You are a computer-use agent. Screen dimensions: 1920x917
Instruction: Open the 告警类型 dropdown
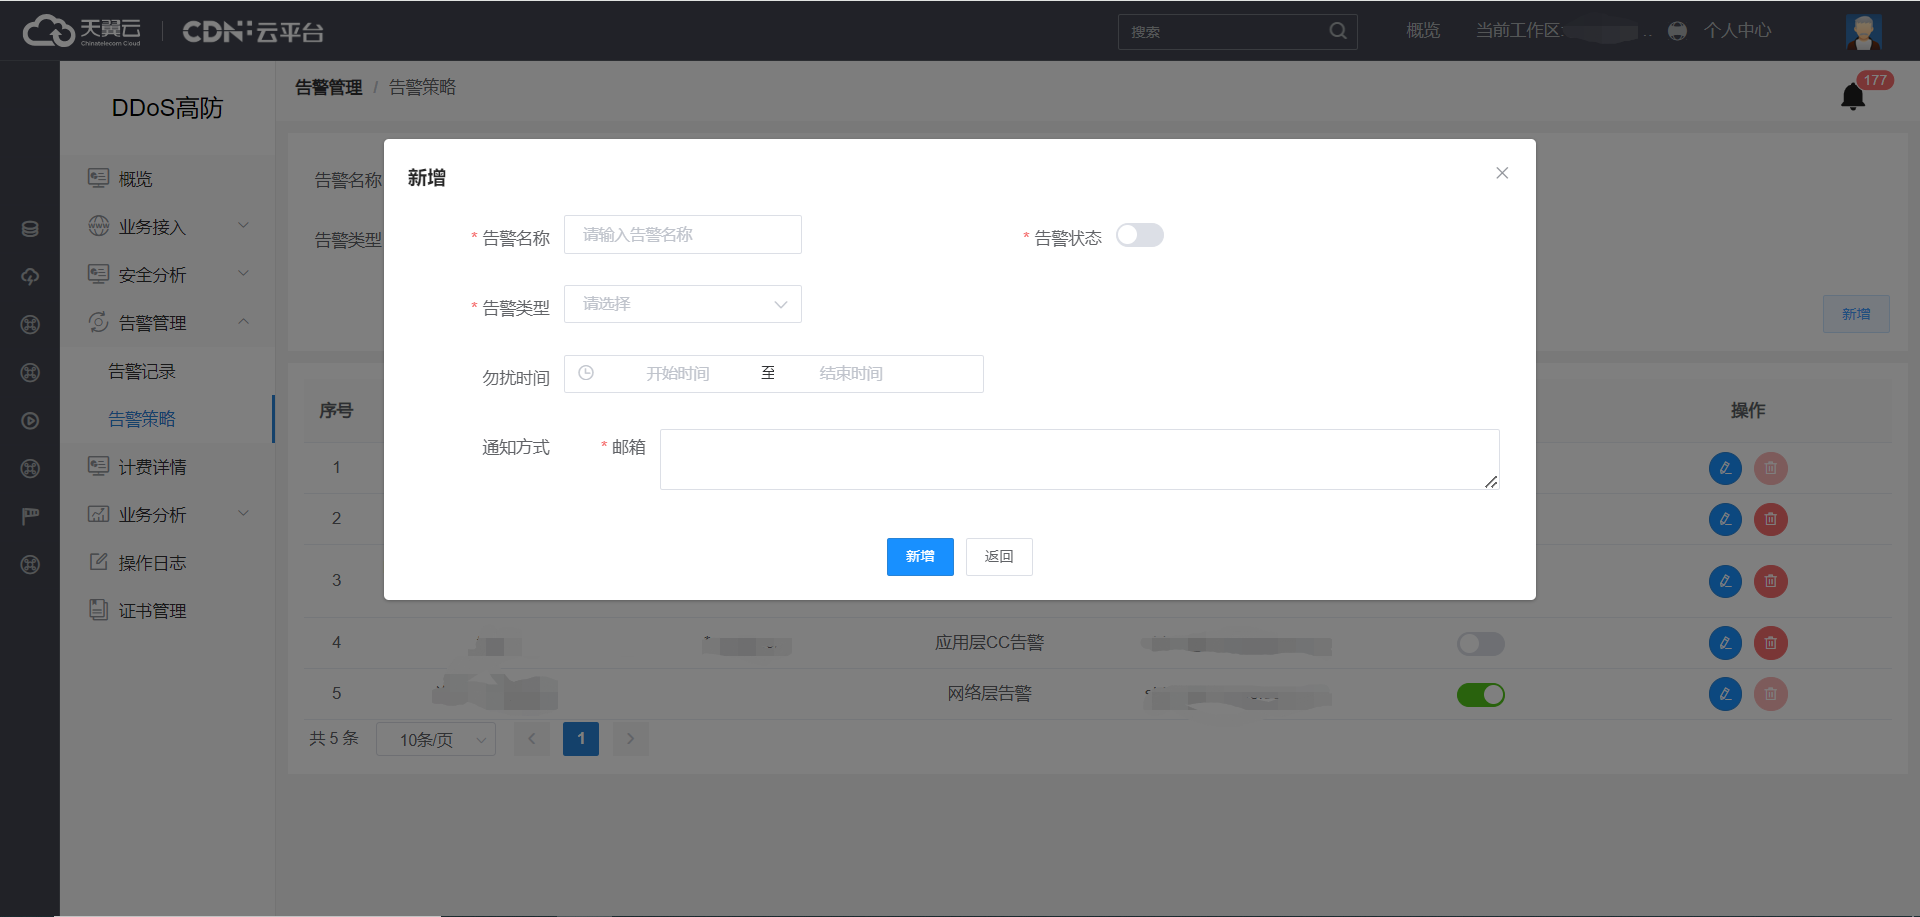tap(682, 304)
